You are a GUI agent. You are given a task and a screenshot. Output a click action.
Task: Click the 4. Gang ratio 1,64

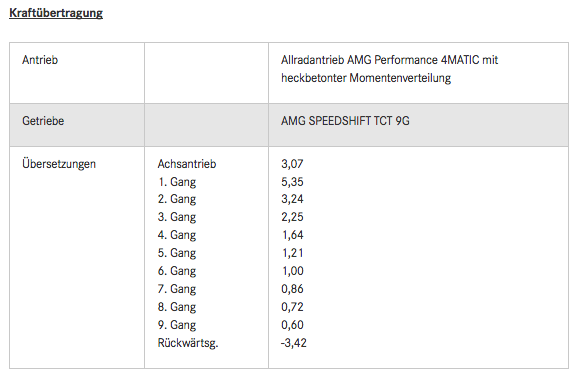(x=292, y=235)
